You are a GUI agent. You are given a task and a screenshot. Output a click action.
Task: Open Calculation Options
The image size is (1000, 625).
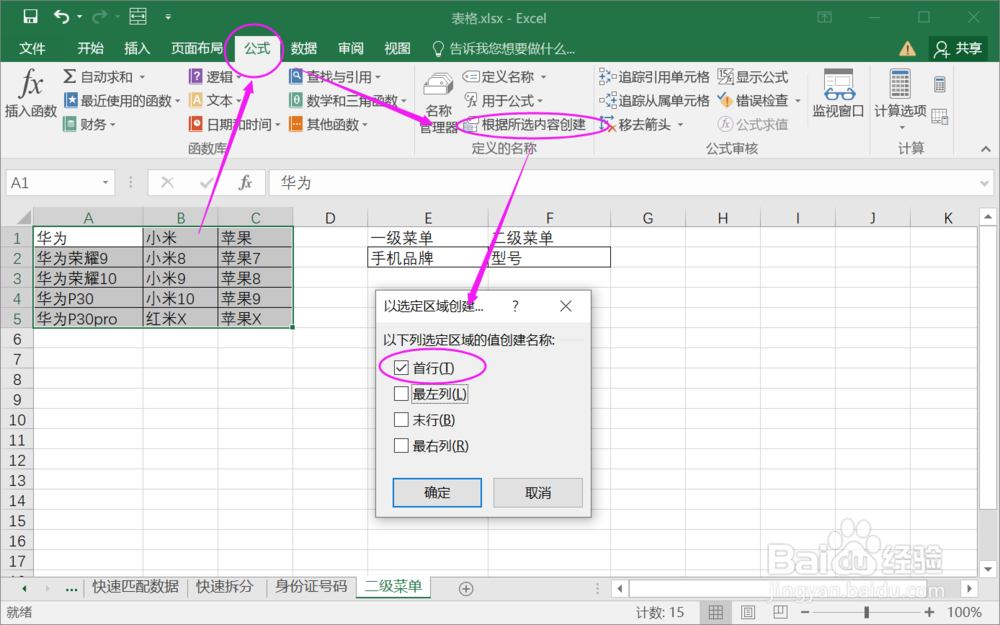coord(901,99)
